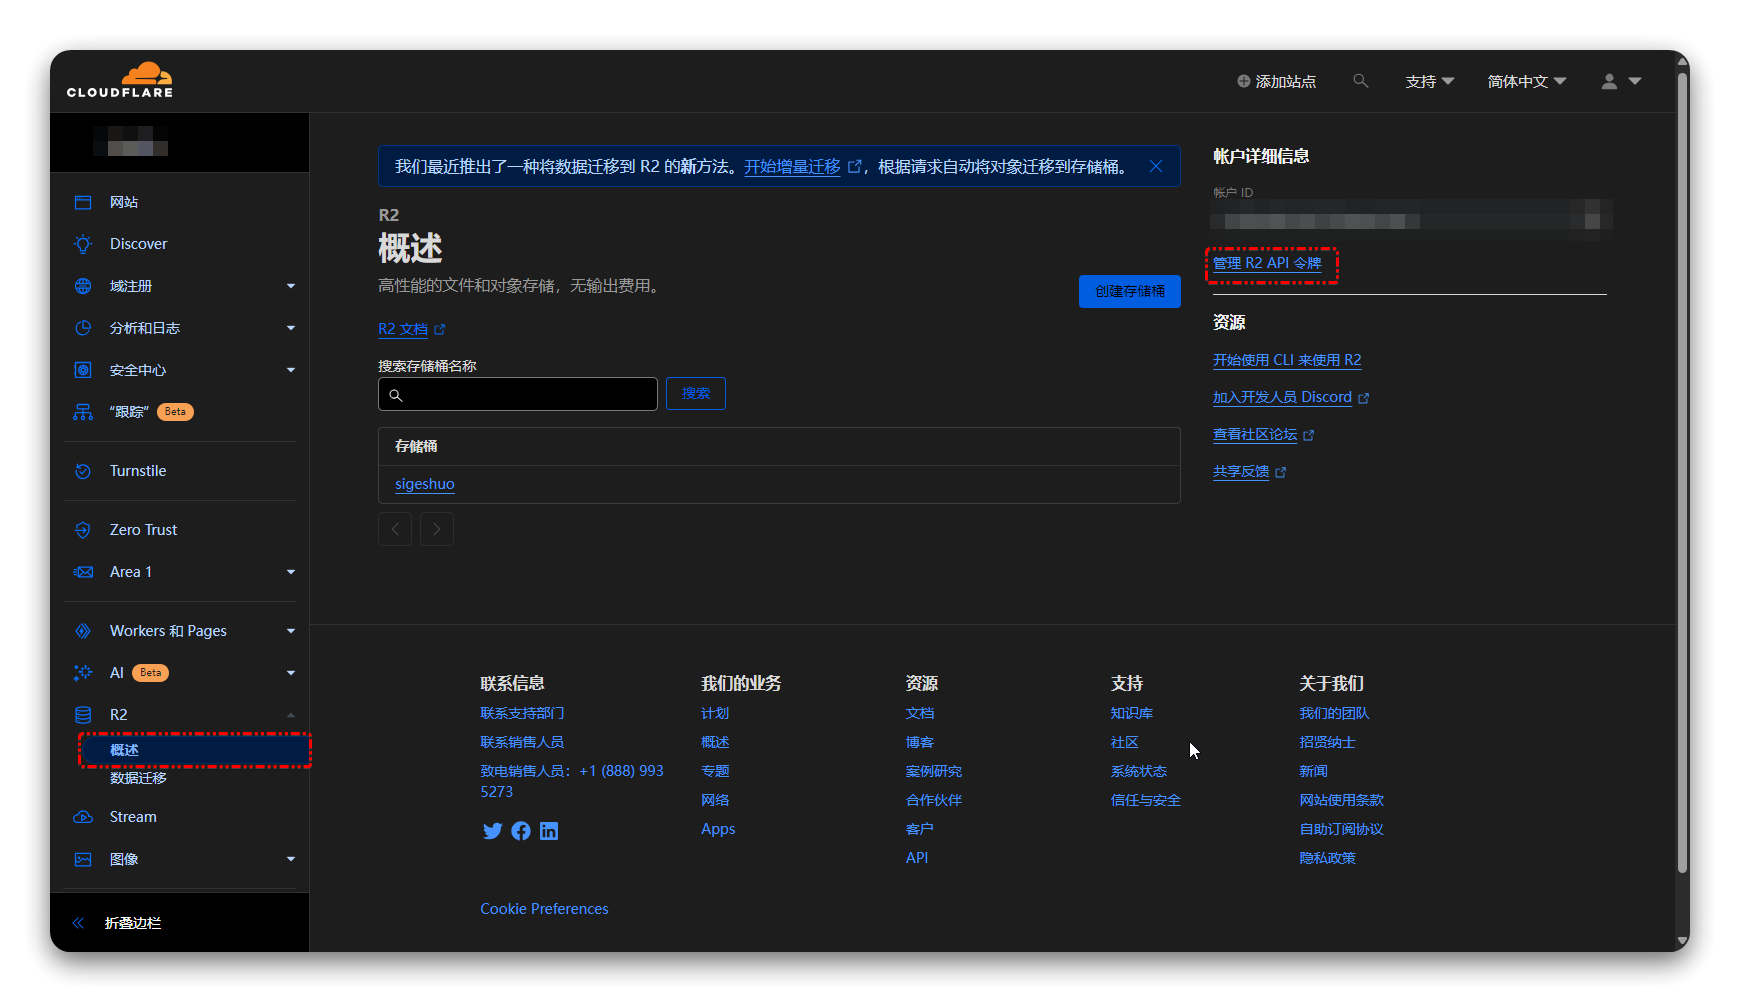
Task: Click the 搜索 button
Action: pos(696,394)
